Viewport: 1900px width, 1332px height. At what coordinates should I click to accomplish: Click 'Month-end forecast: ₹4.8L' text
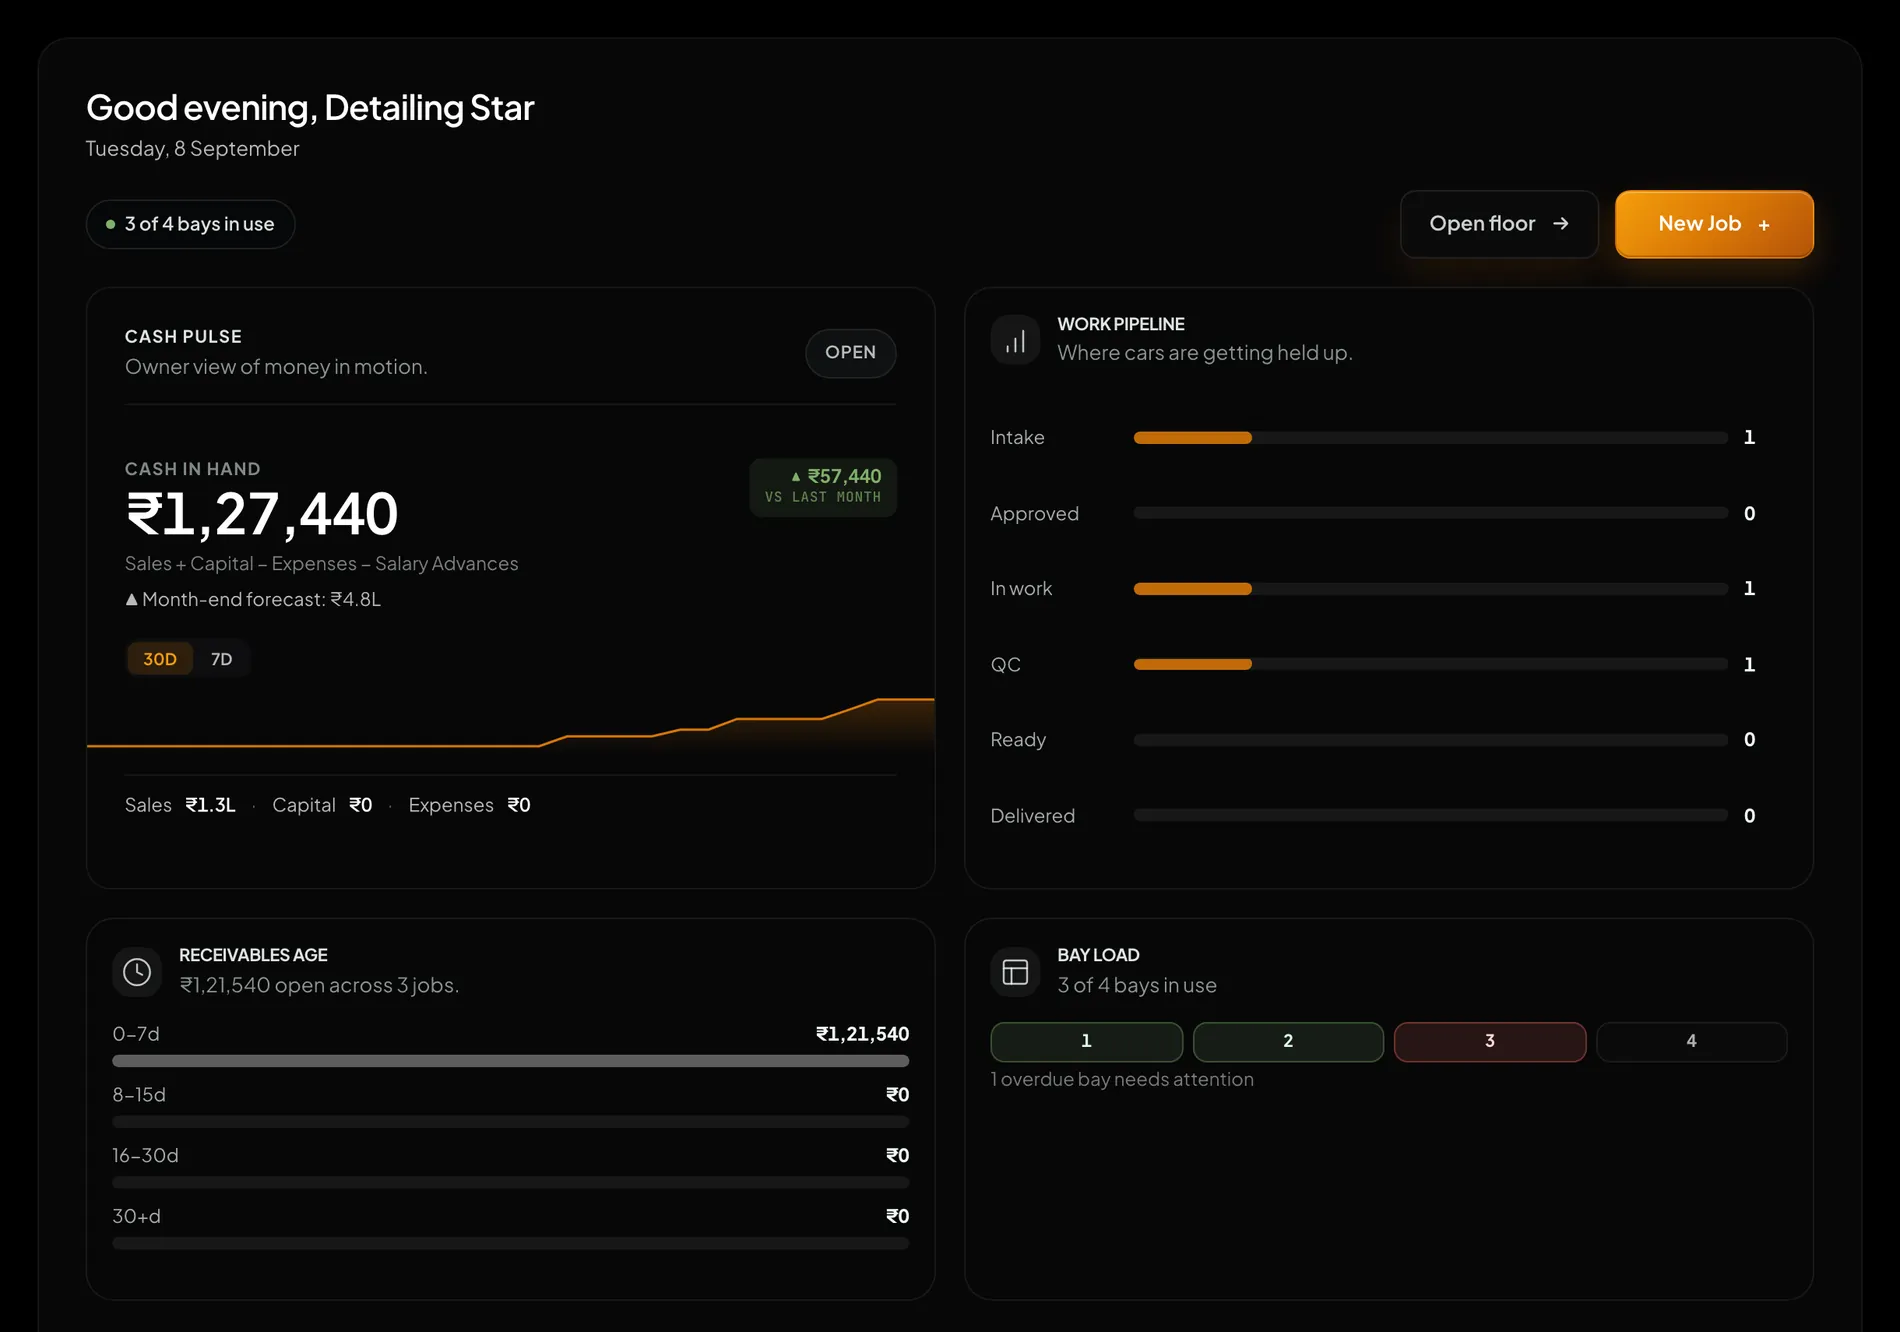pos(261,599)
